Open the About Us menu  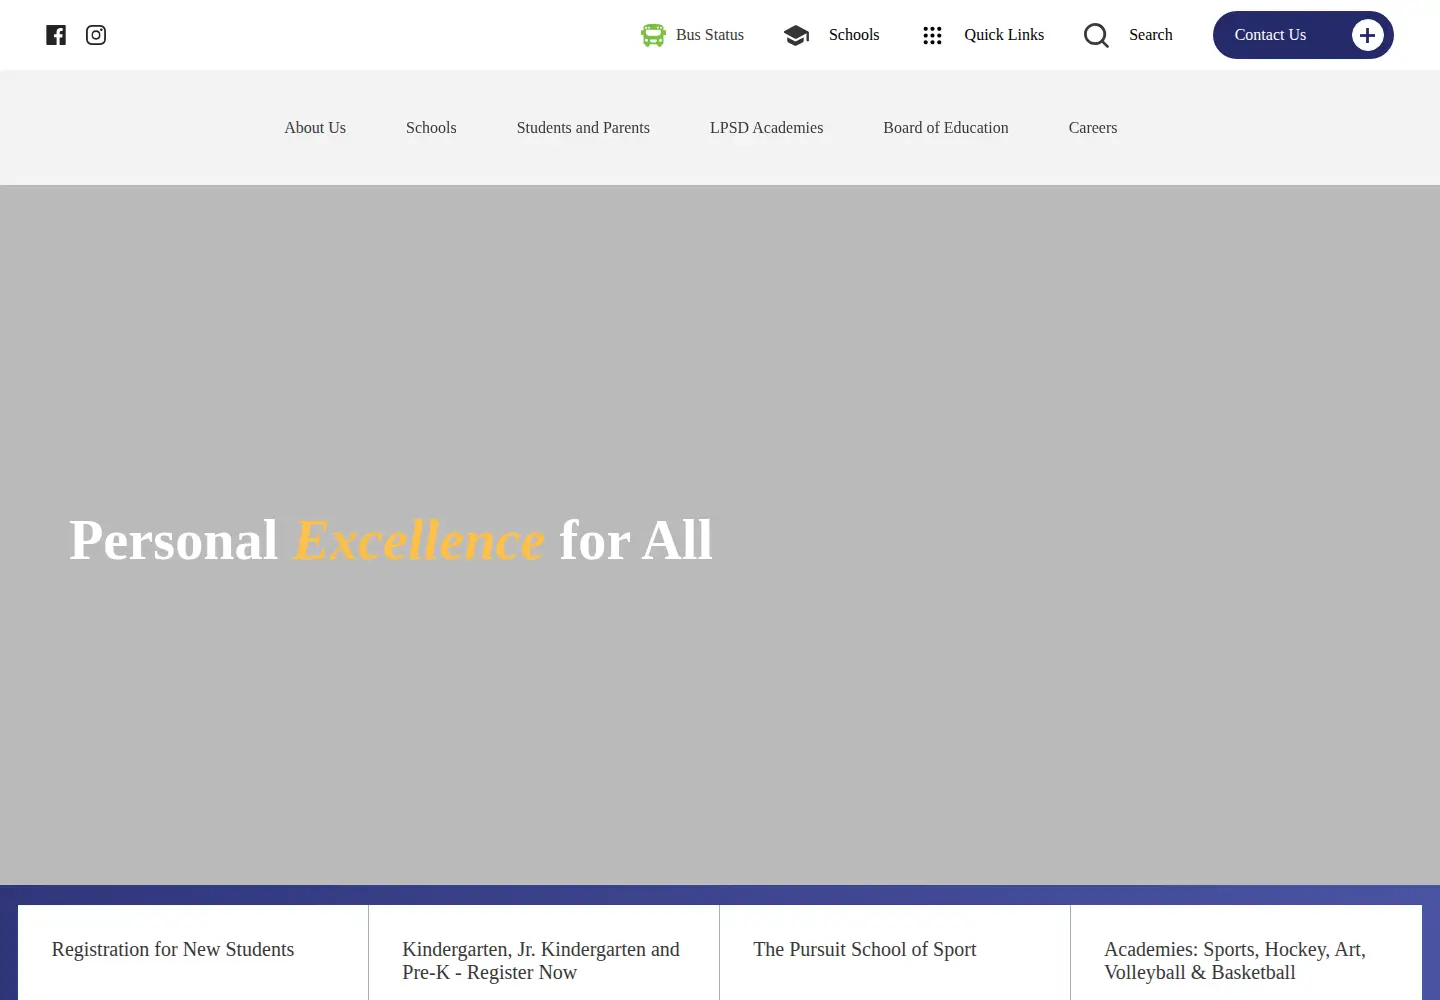pyautogui.click(x=315, y=128)
